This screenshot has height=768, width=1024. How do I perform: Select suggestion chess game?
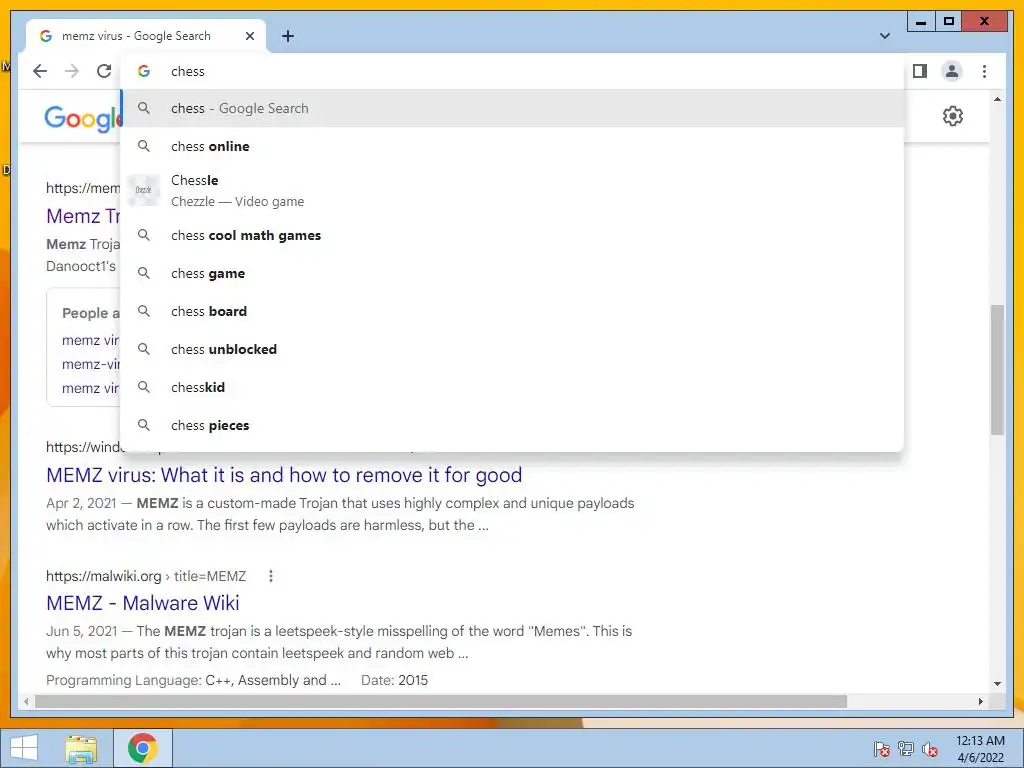pyautogui.click(x=513, y=273)
